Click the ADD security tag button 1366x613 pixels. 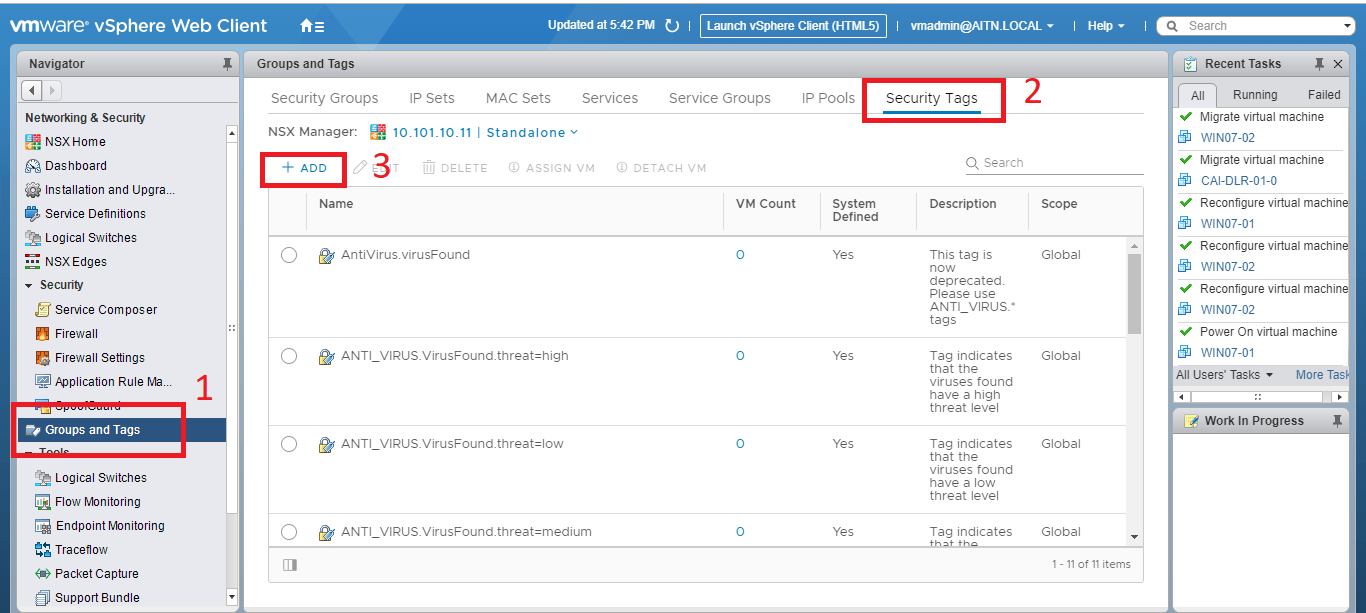pyautogui.click(x=304, y=168)
